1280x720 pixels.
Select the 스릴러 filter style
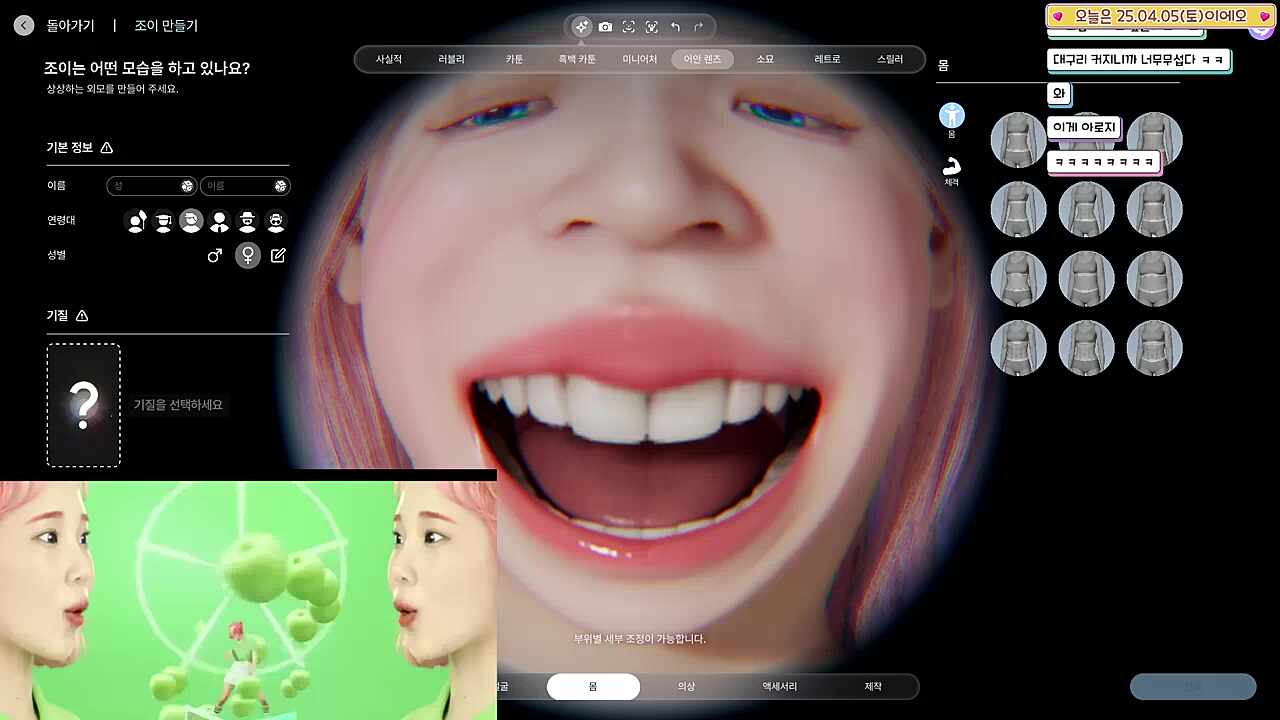click(x=890, y=59)
